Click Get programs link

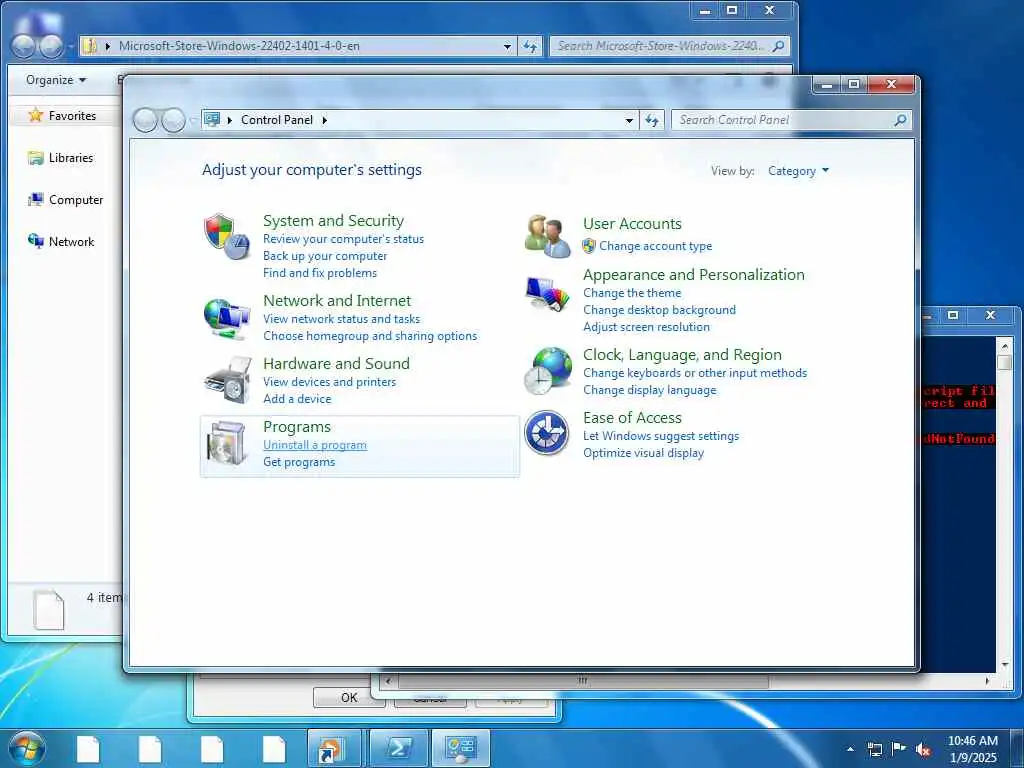click(299, 462)
